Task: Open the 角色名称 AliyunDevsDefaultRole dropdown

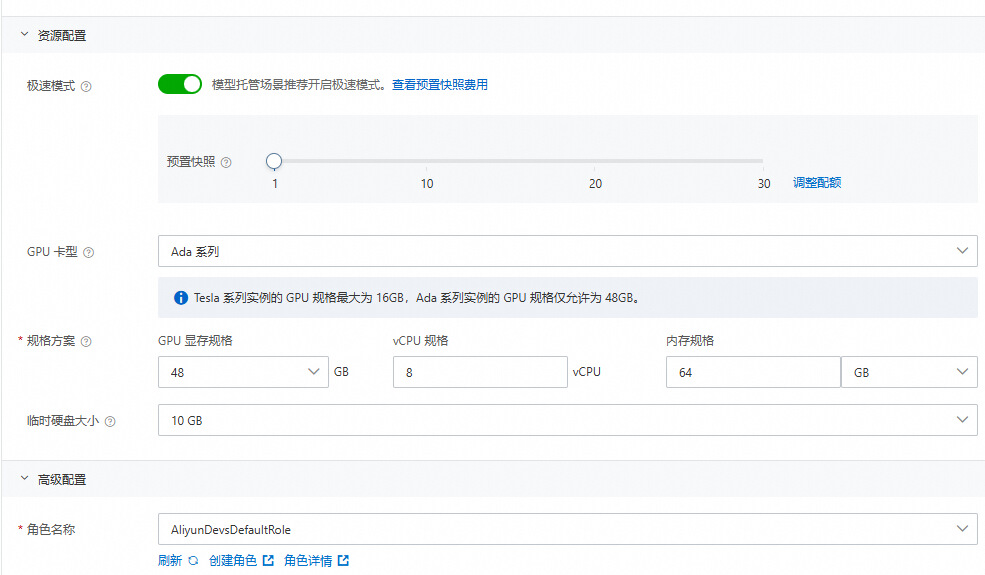Action: [567, 529]
